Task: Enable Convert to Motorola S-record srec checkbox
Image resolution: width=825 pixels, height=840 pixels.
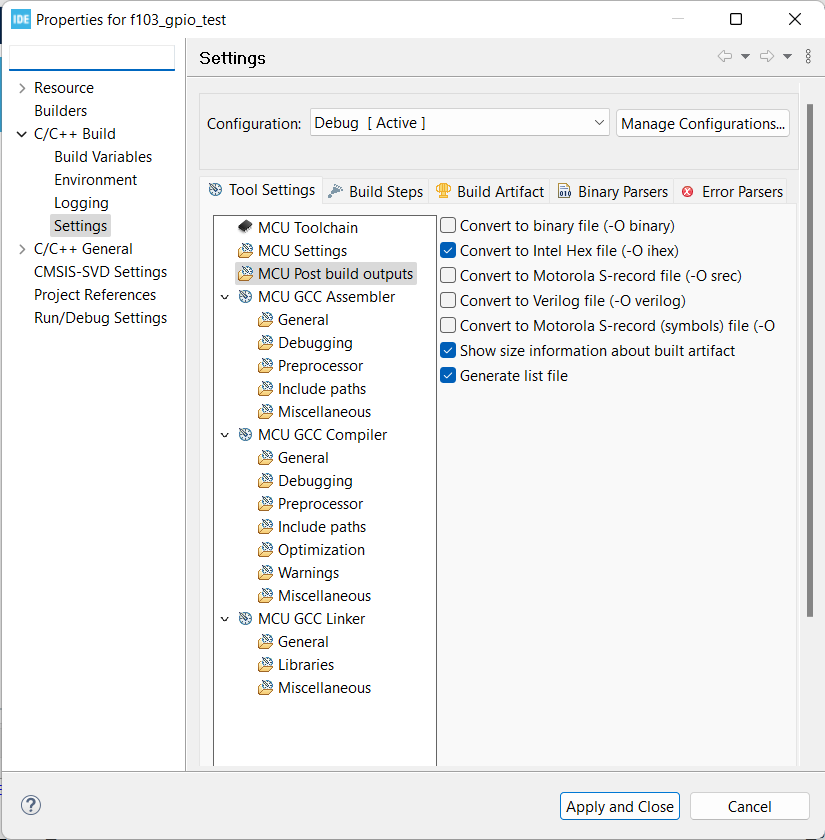Action: point(448,275)
